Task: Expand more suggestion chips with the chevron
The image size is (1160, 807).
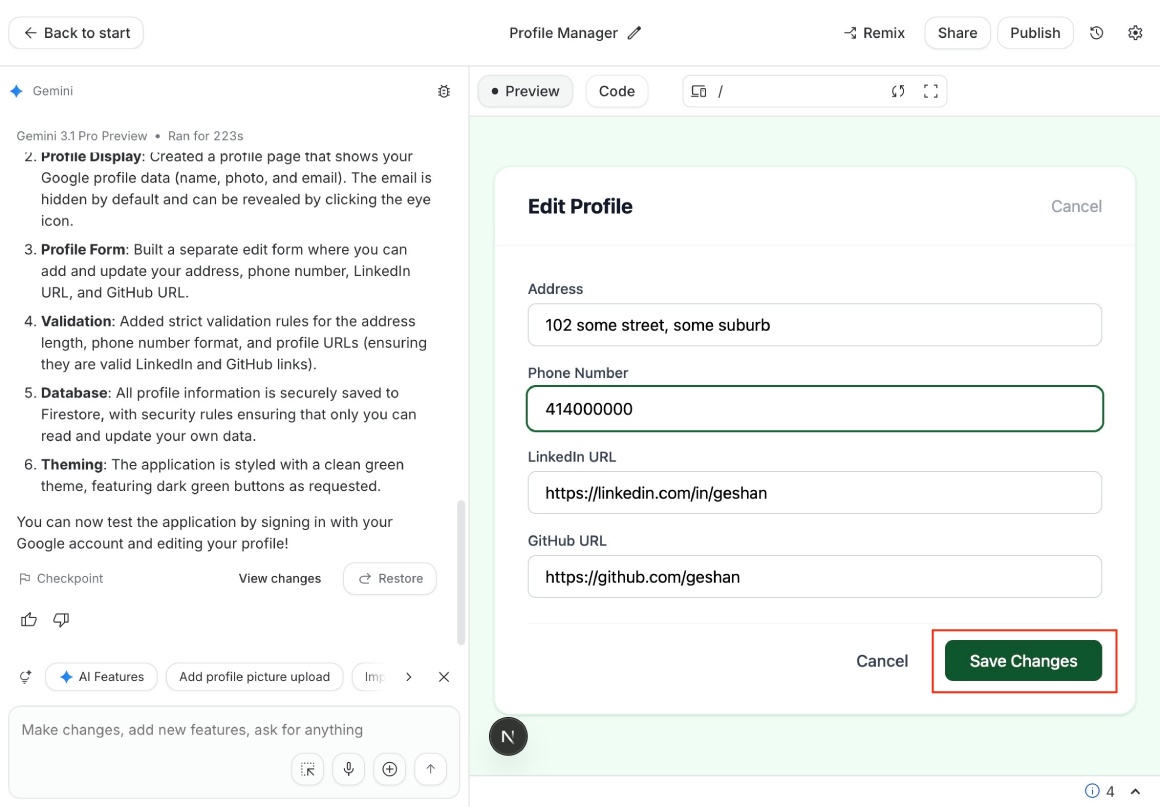Action: click(x=408, y=676)
